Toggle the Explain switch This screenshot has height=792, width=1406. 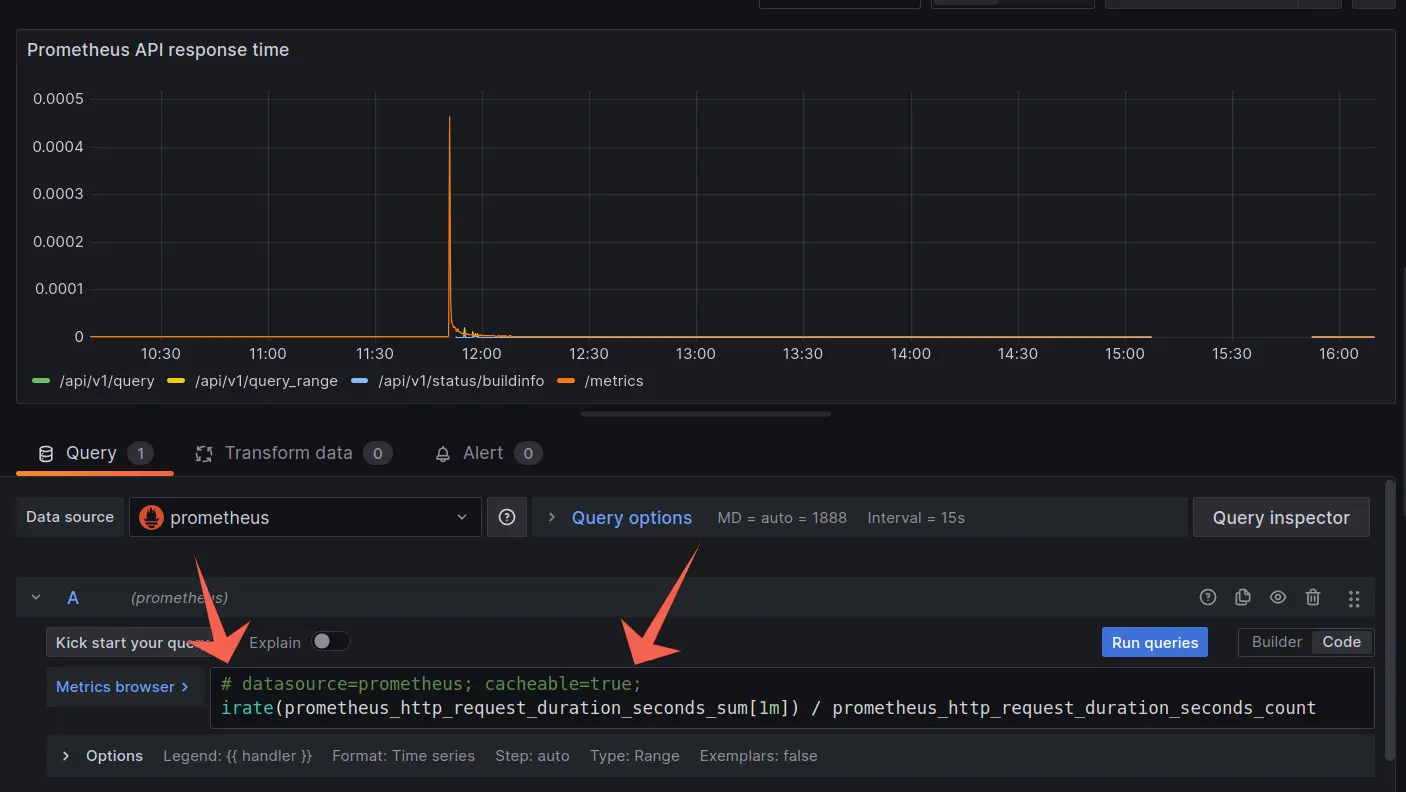pos(331,642)
